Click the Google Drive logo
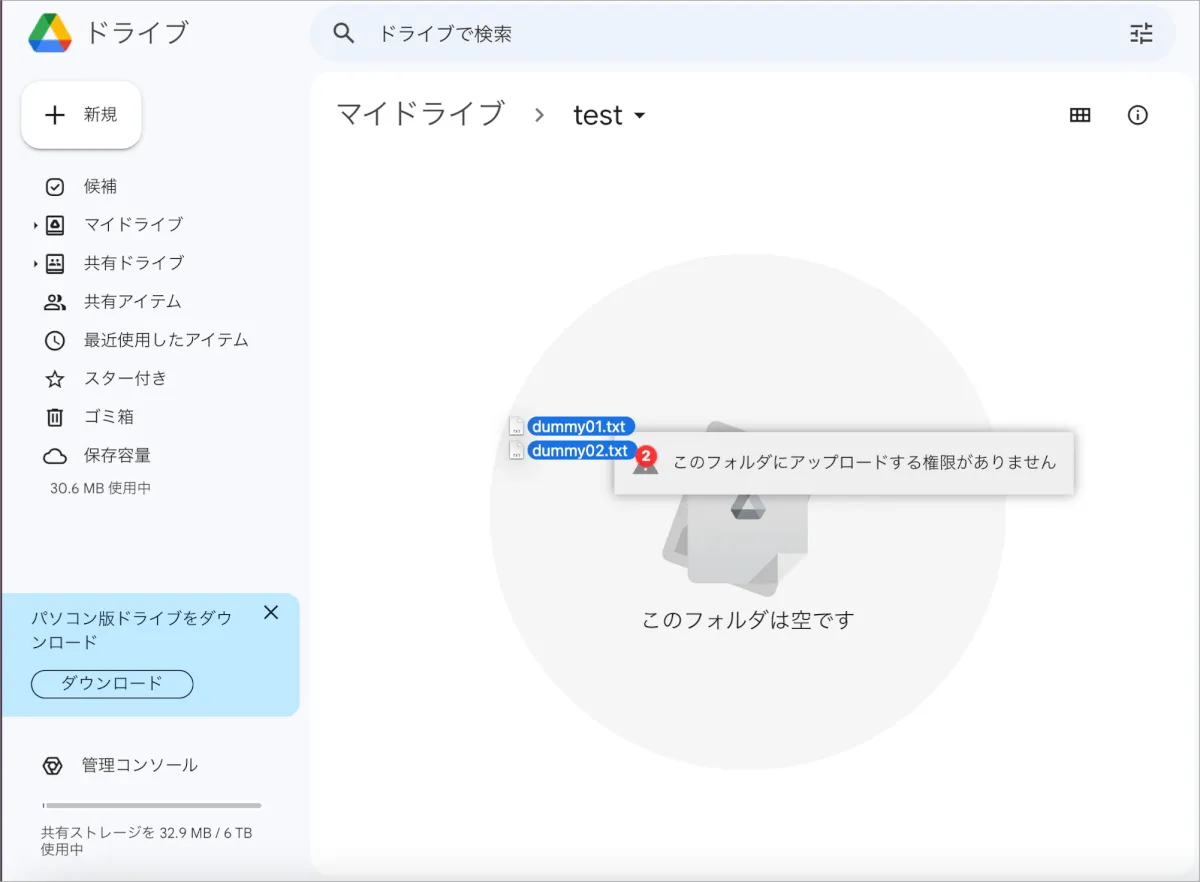The image size is (1200, 882). tap(49, 33)
